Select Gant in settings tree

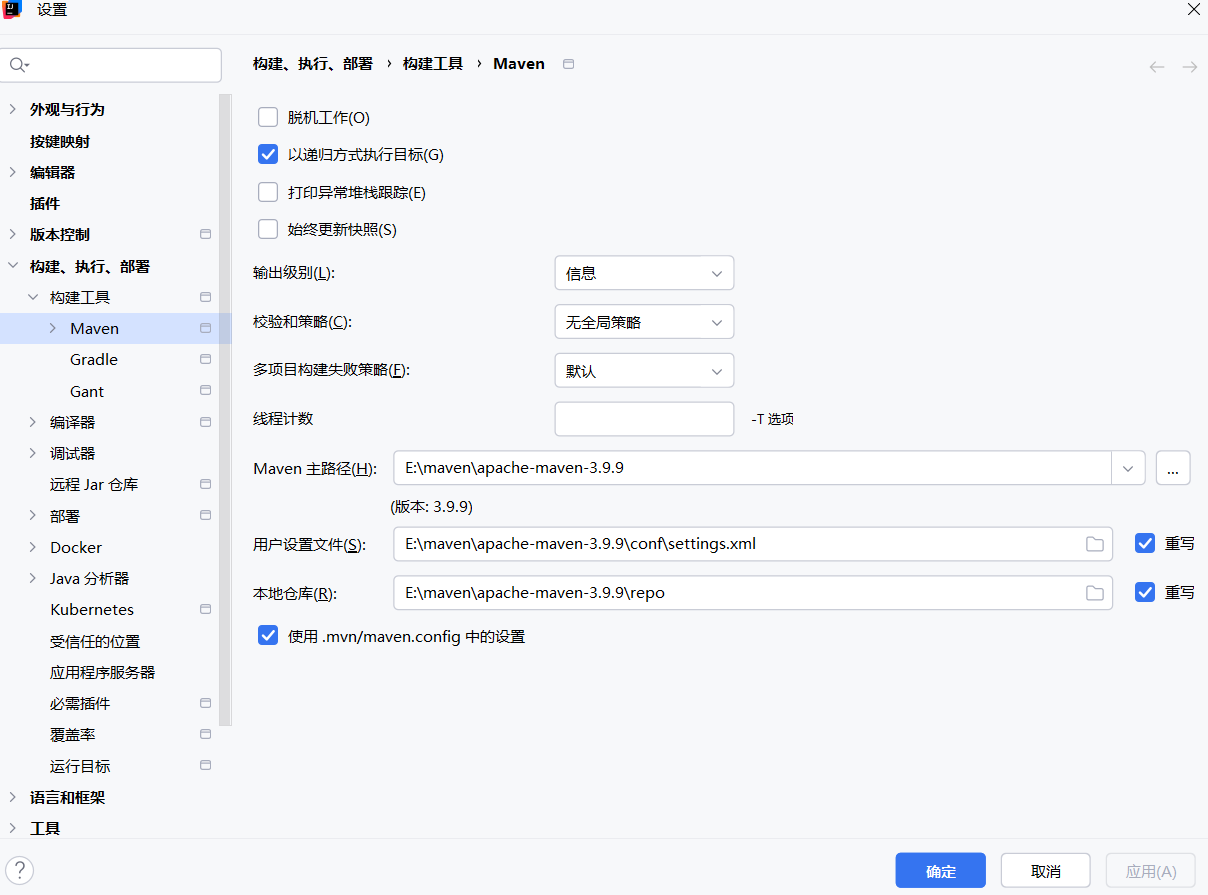coord(87,391)
